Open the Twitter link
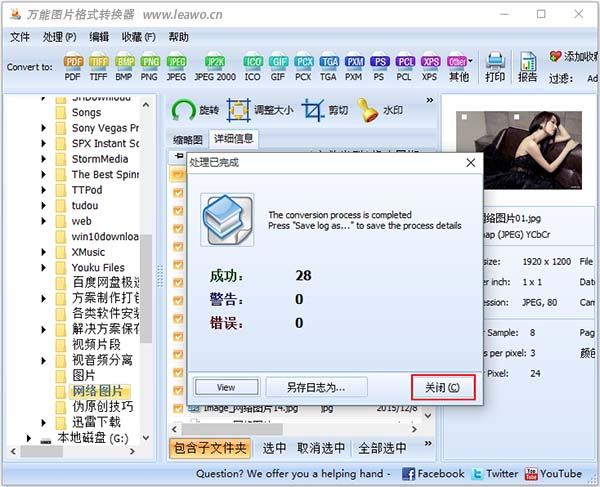 coord(494,474)
